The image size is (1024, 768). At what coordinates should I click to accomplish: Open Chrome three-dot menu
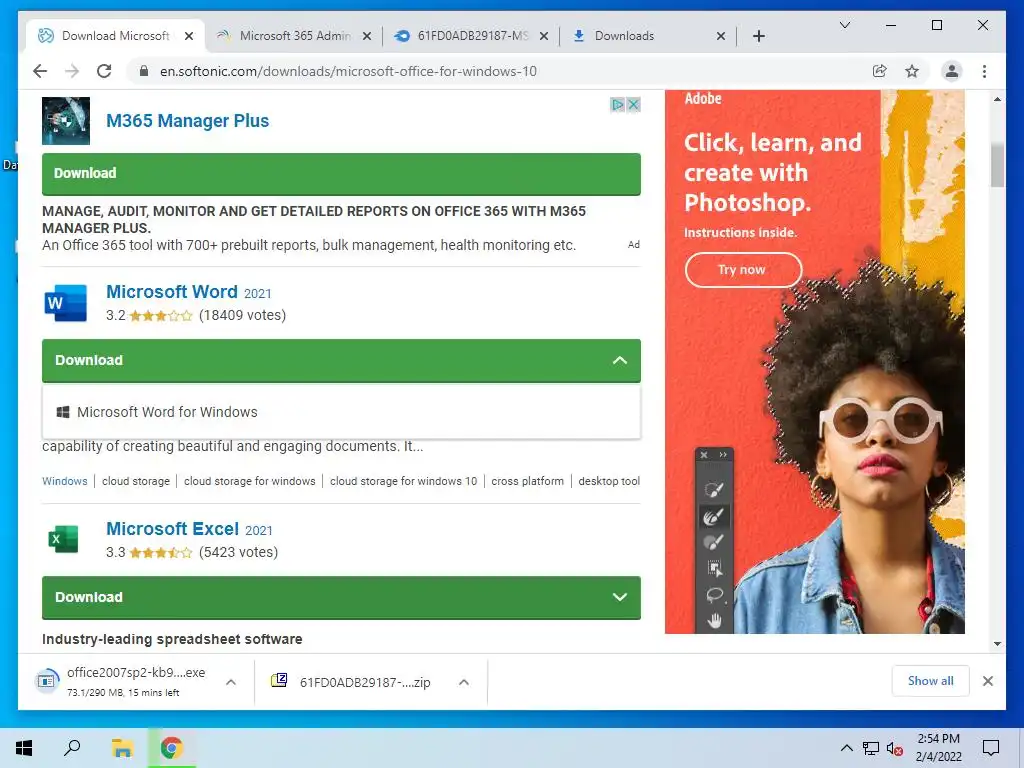point(984,71)
